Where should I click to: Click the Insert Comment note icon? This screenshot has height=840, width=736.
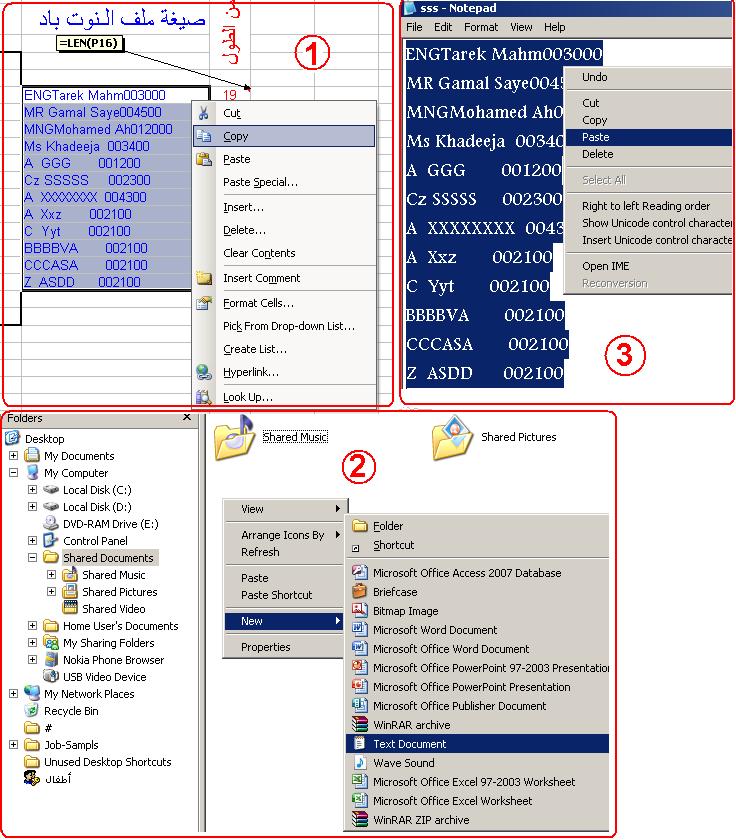(x=204, y=278)
